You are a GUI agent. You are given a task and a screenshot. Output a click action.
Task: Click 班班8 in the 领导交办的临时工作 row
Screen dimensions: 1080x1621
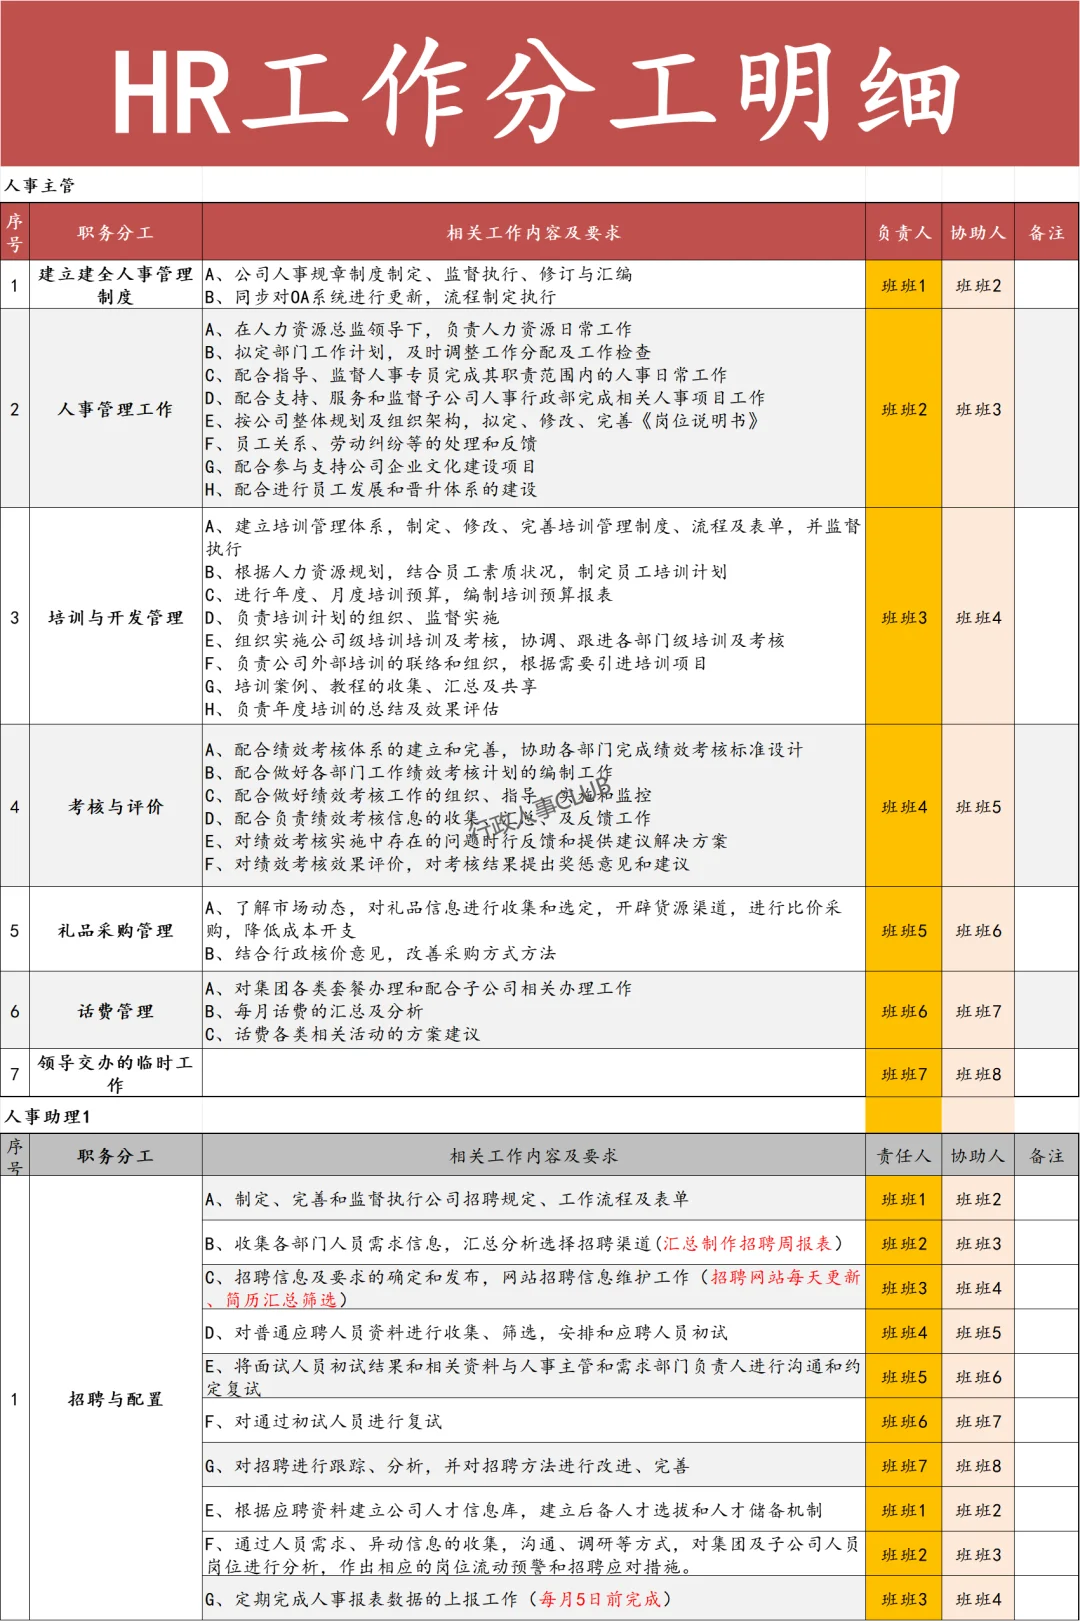978,1075
